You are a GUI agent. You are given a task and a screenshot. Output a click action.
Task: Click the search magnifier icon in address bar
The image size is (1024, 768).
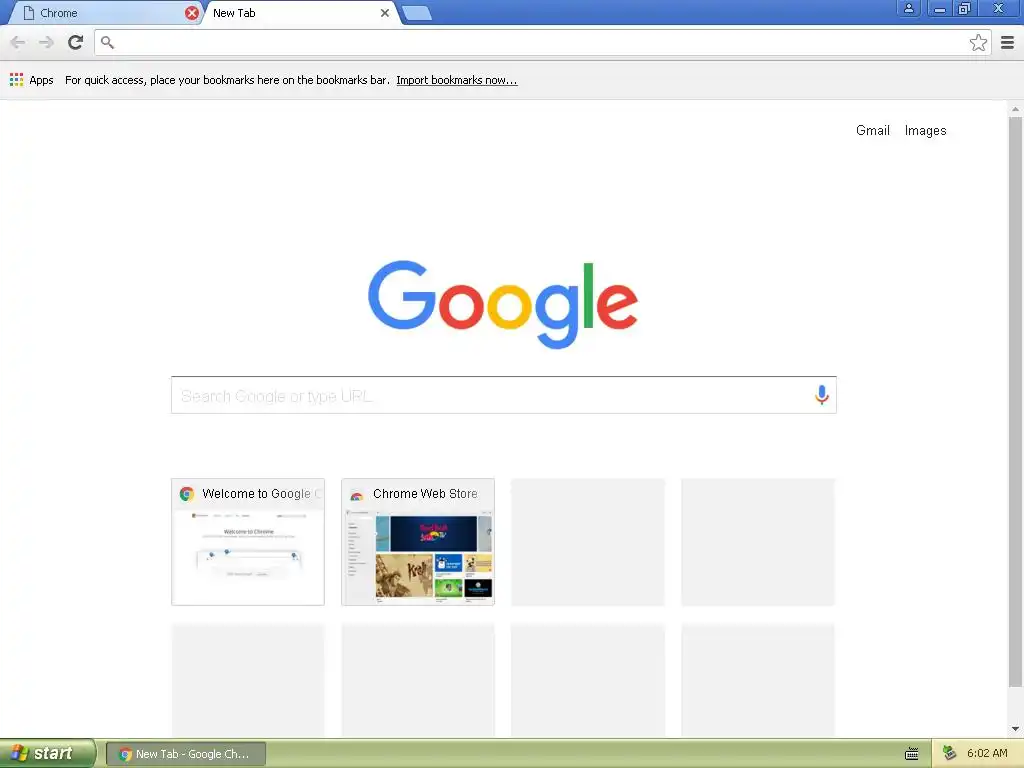pyautogui.click(x=108, y=42)
